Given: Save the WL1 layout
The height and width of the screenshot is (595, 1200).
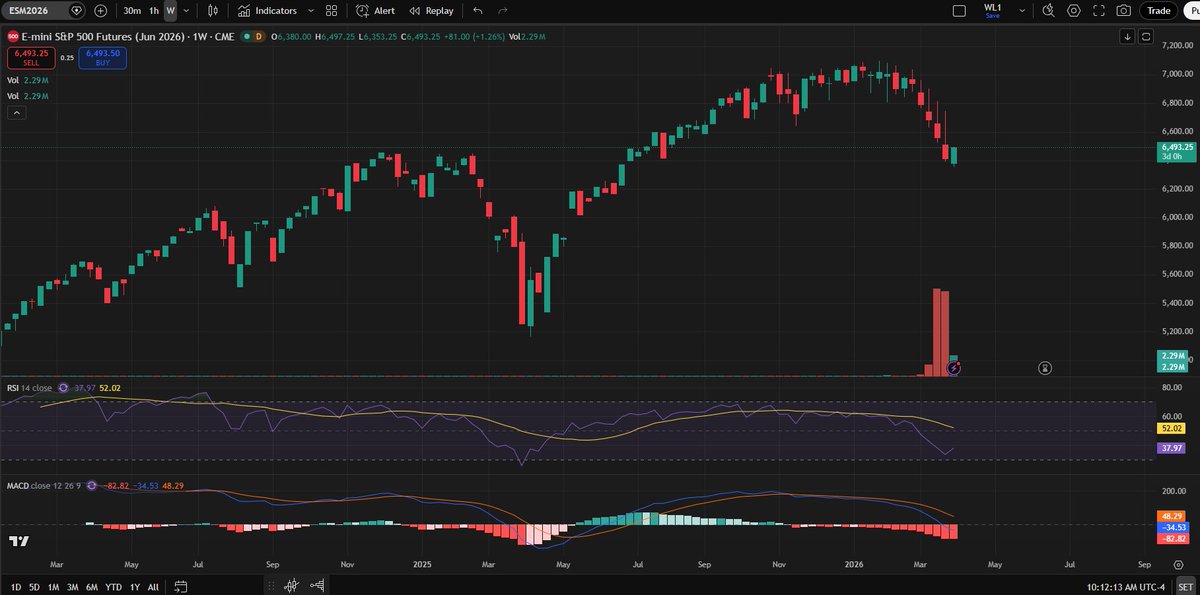Looking at the screenshot, I should pos(992,16).
